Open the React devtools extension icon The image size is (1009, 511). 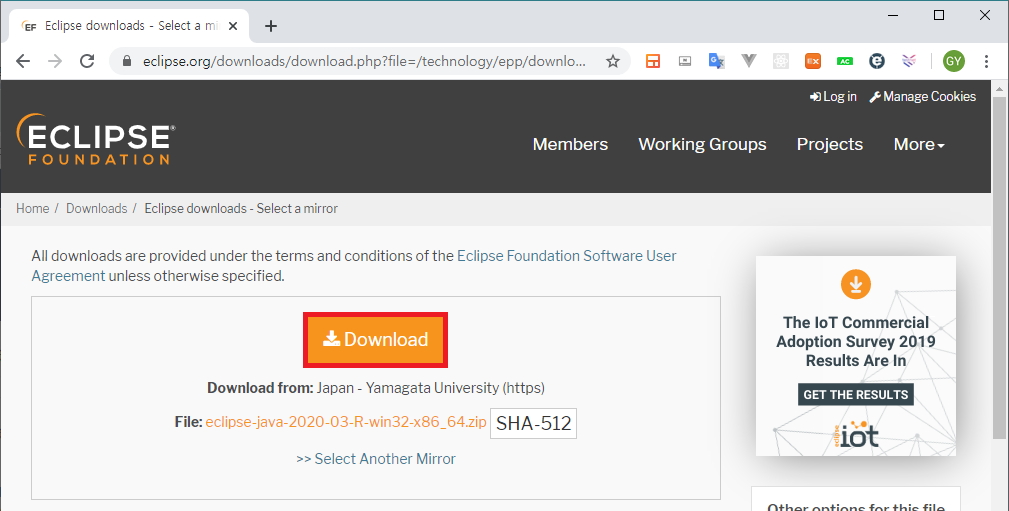tap(781, 61)
